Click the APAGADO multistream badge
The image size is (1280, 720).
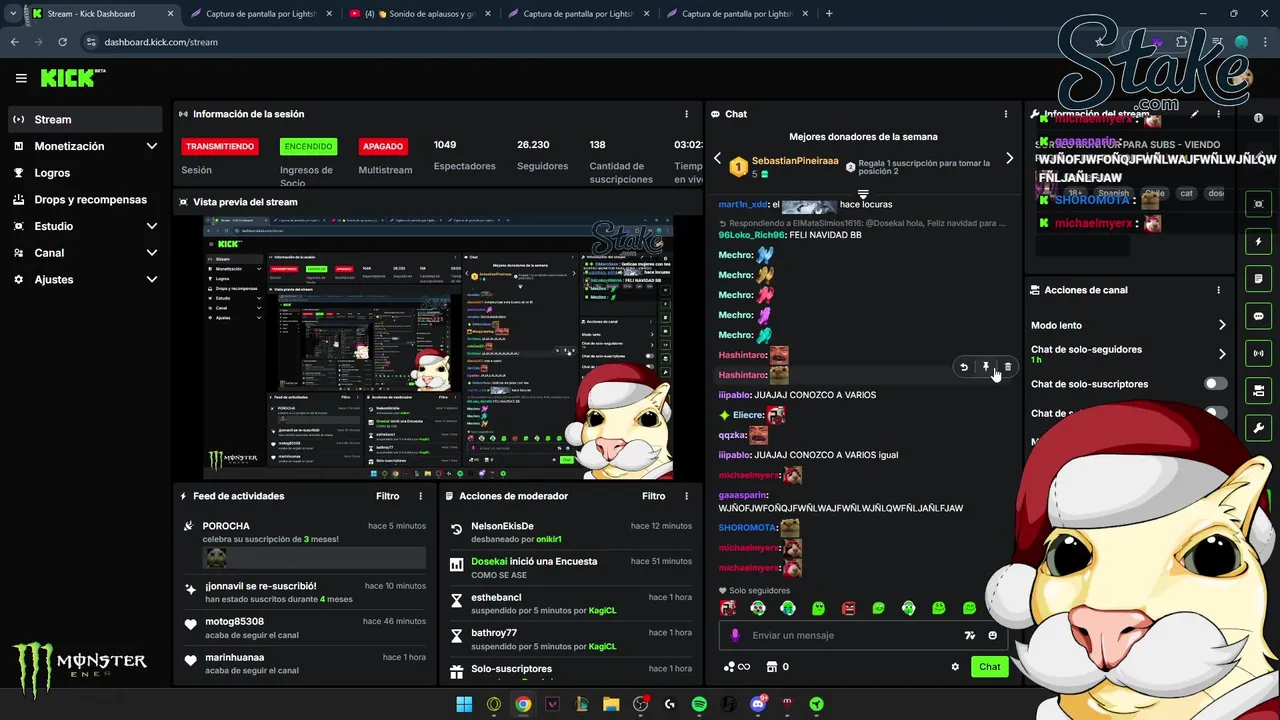[383, 146]
